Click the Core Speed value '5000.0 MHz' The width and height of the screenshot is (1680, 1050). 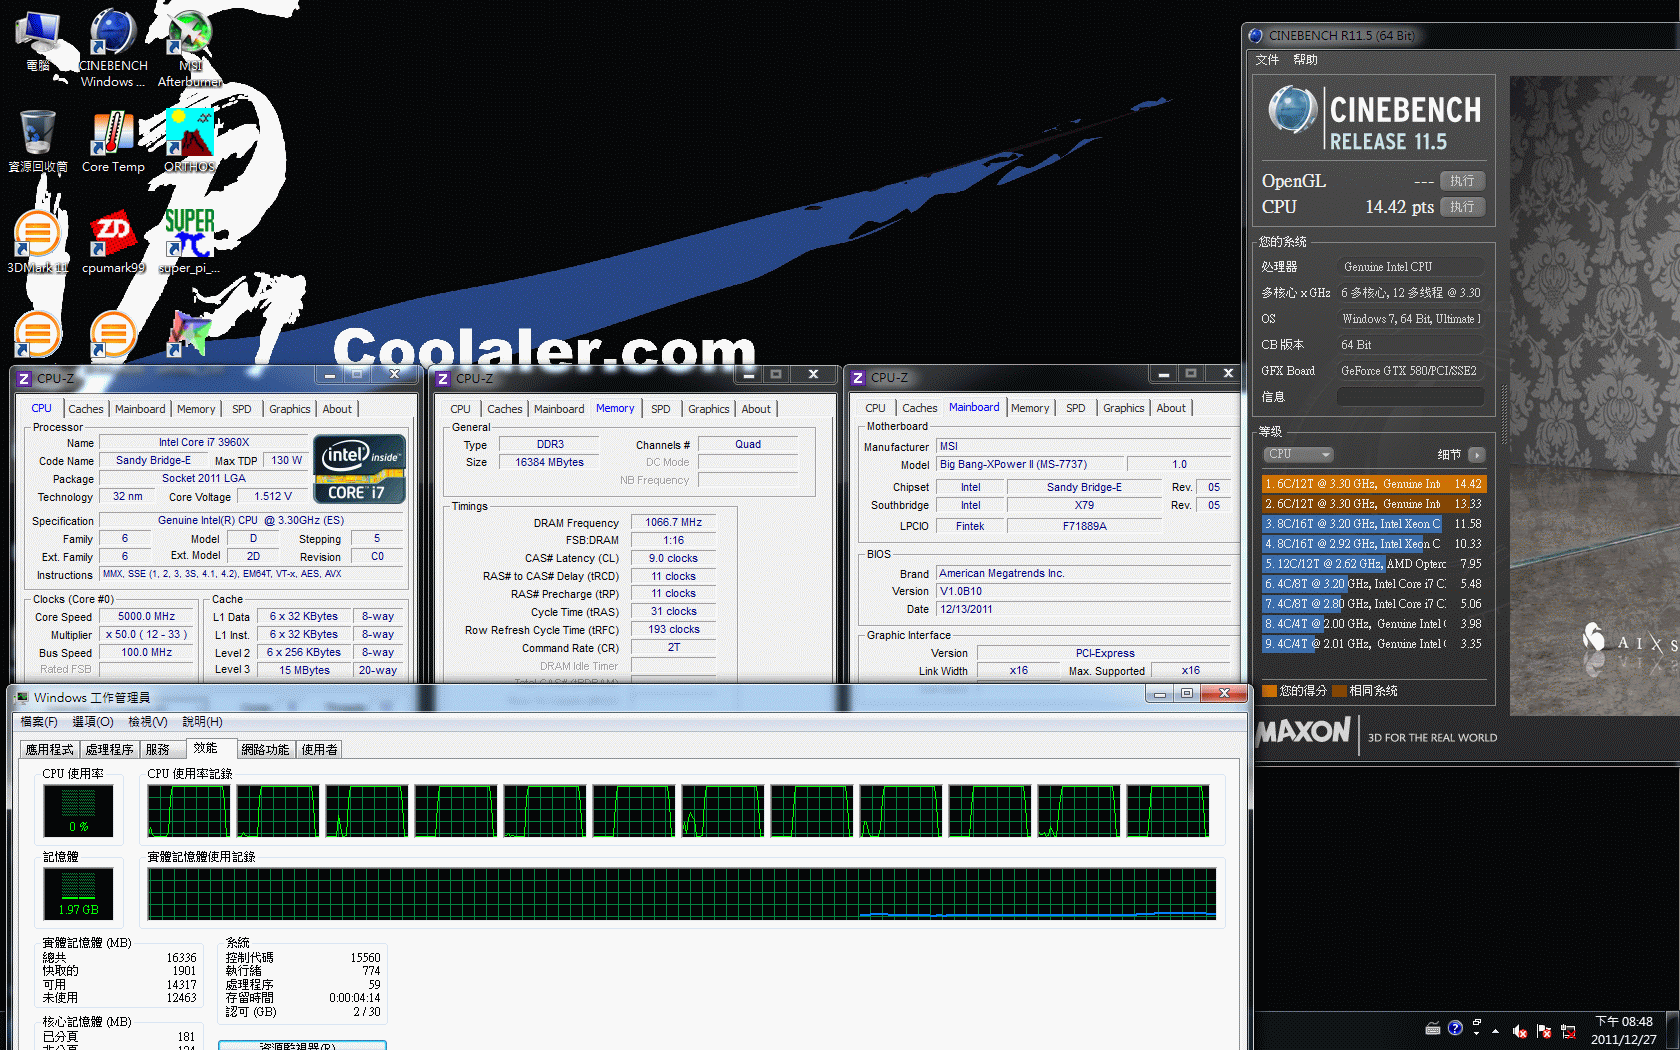coord(146,617)
